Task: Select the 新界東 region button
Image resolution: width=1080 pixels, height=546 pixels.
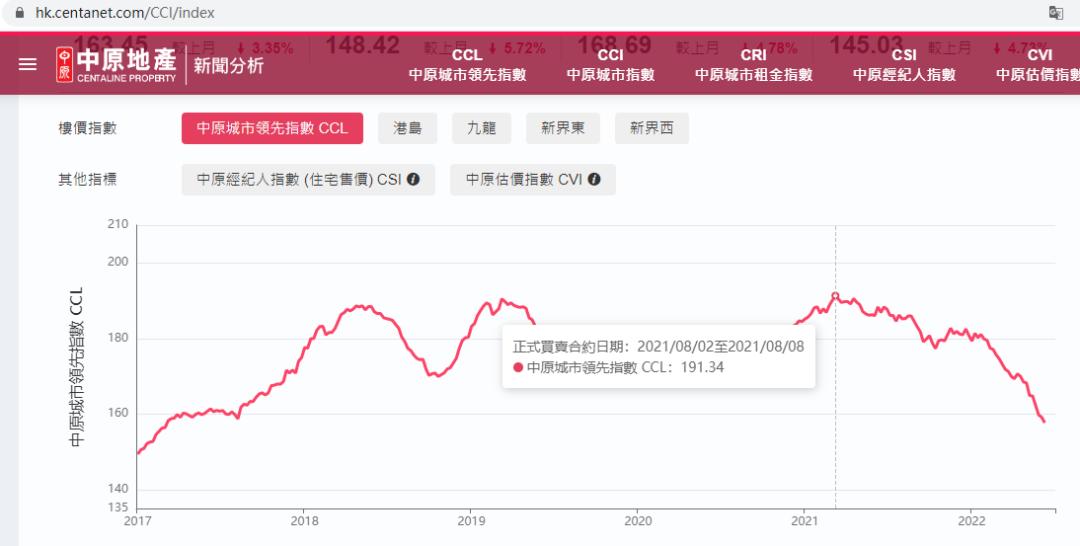Action: tap(563, 128)
